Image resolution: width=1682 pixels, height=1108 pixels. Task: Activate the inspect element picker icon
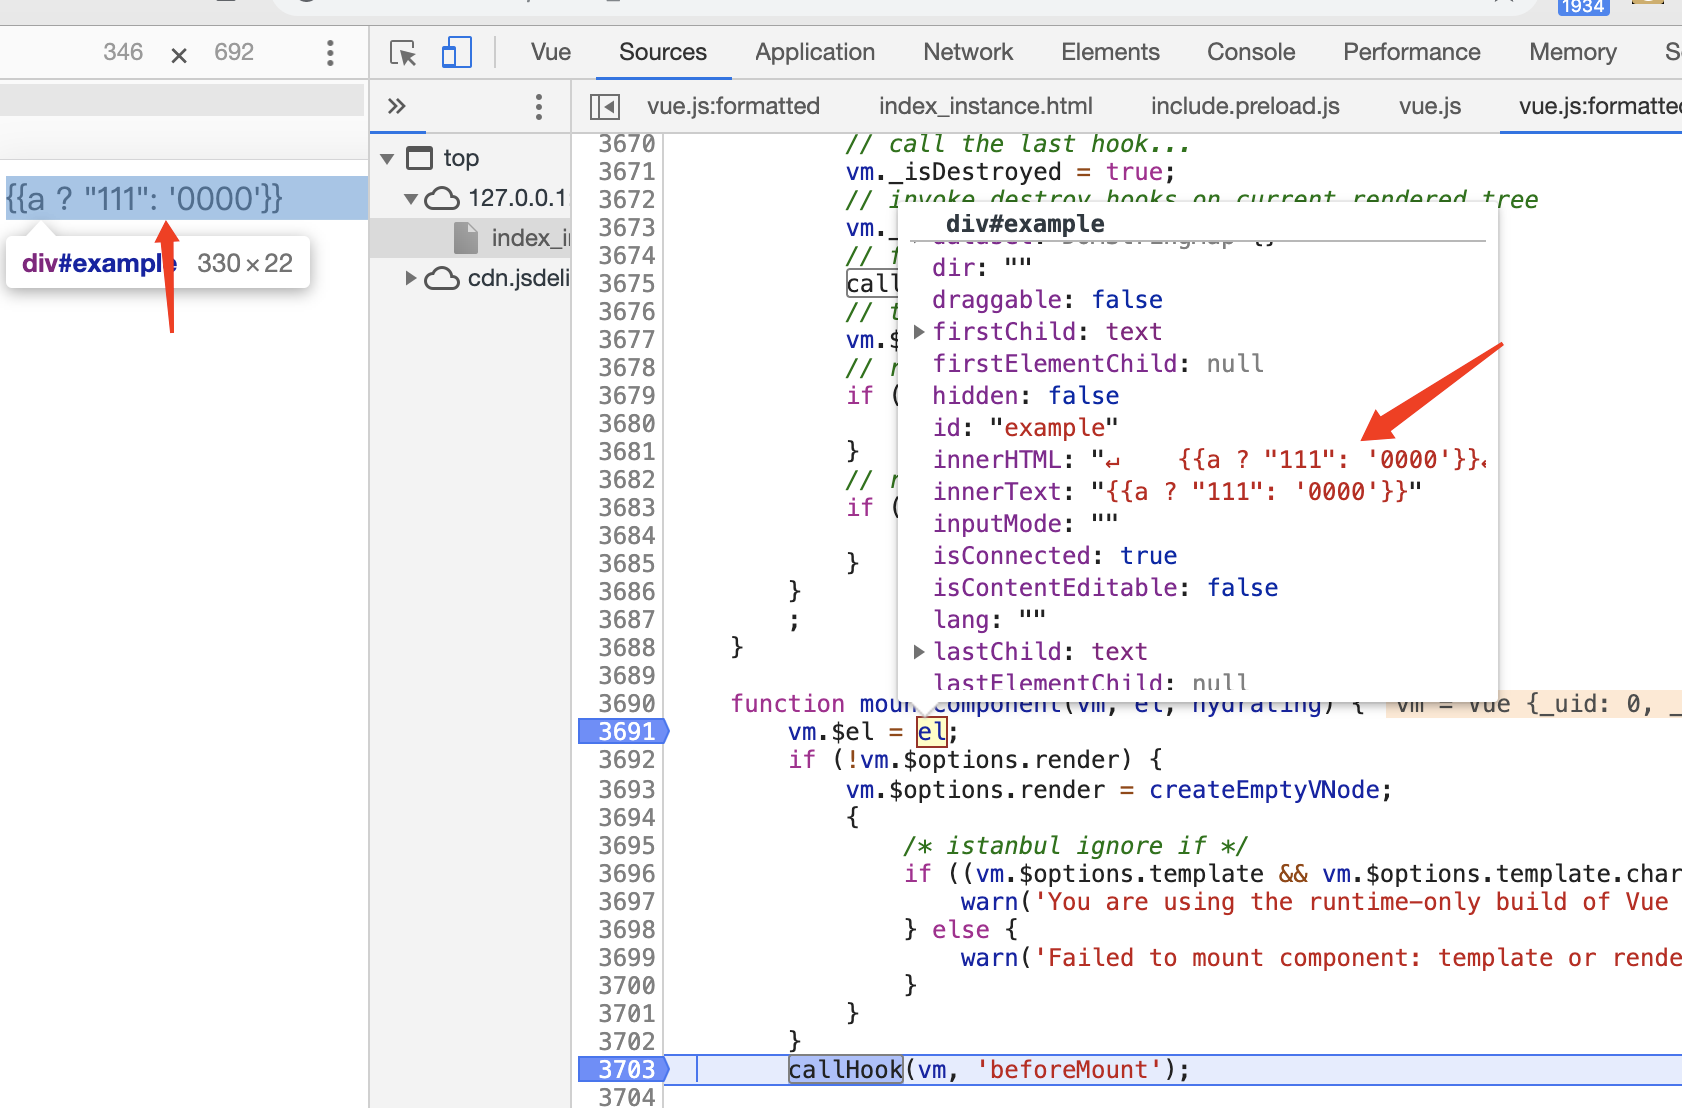403,53
